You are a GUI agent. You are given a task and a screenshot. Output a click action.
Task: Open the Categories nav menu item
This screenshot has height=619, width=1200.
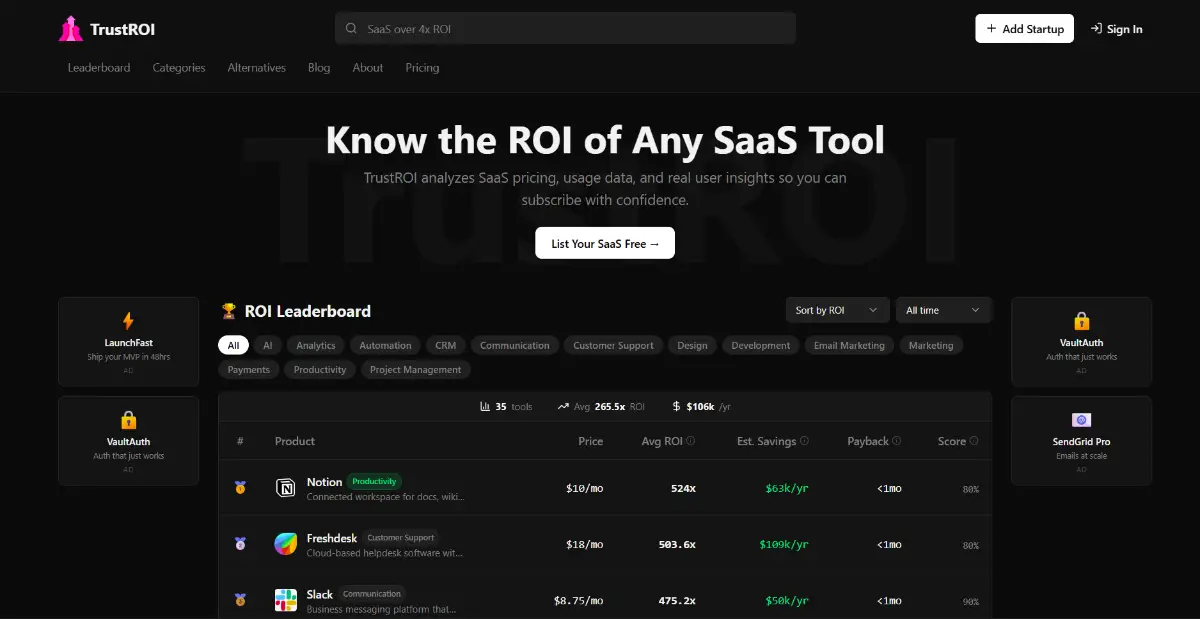[x=179, y=68]
